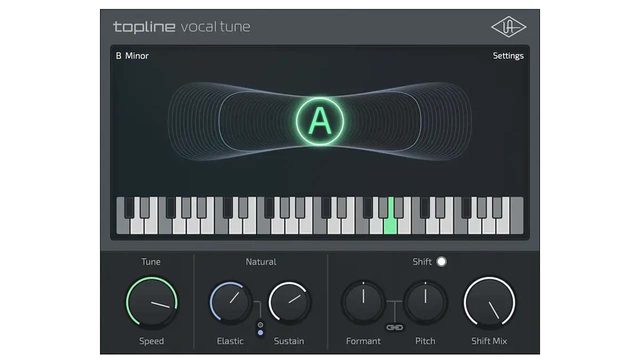Click the topline vocal tune title
640x360 pixels.
[182, 27]
